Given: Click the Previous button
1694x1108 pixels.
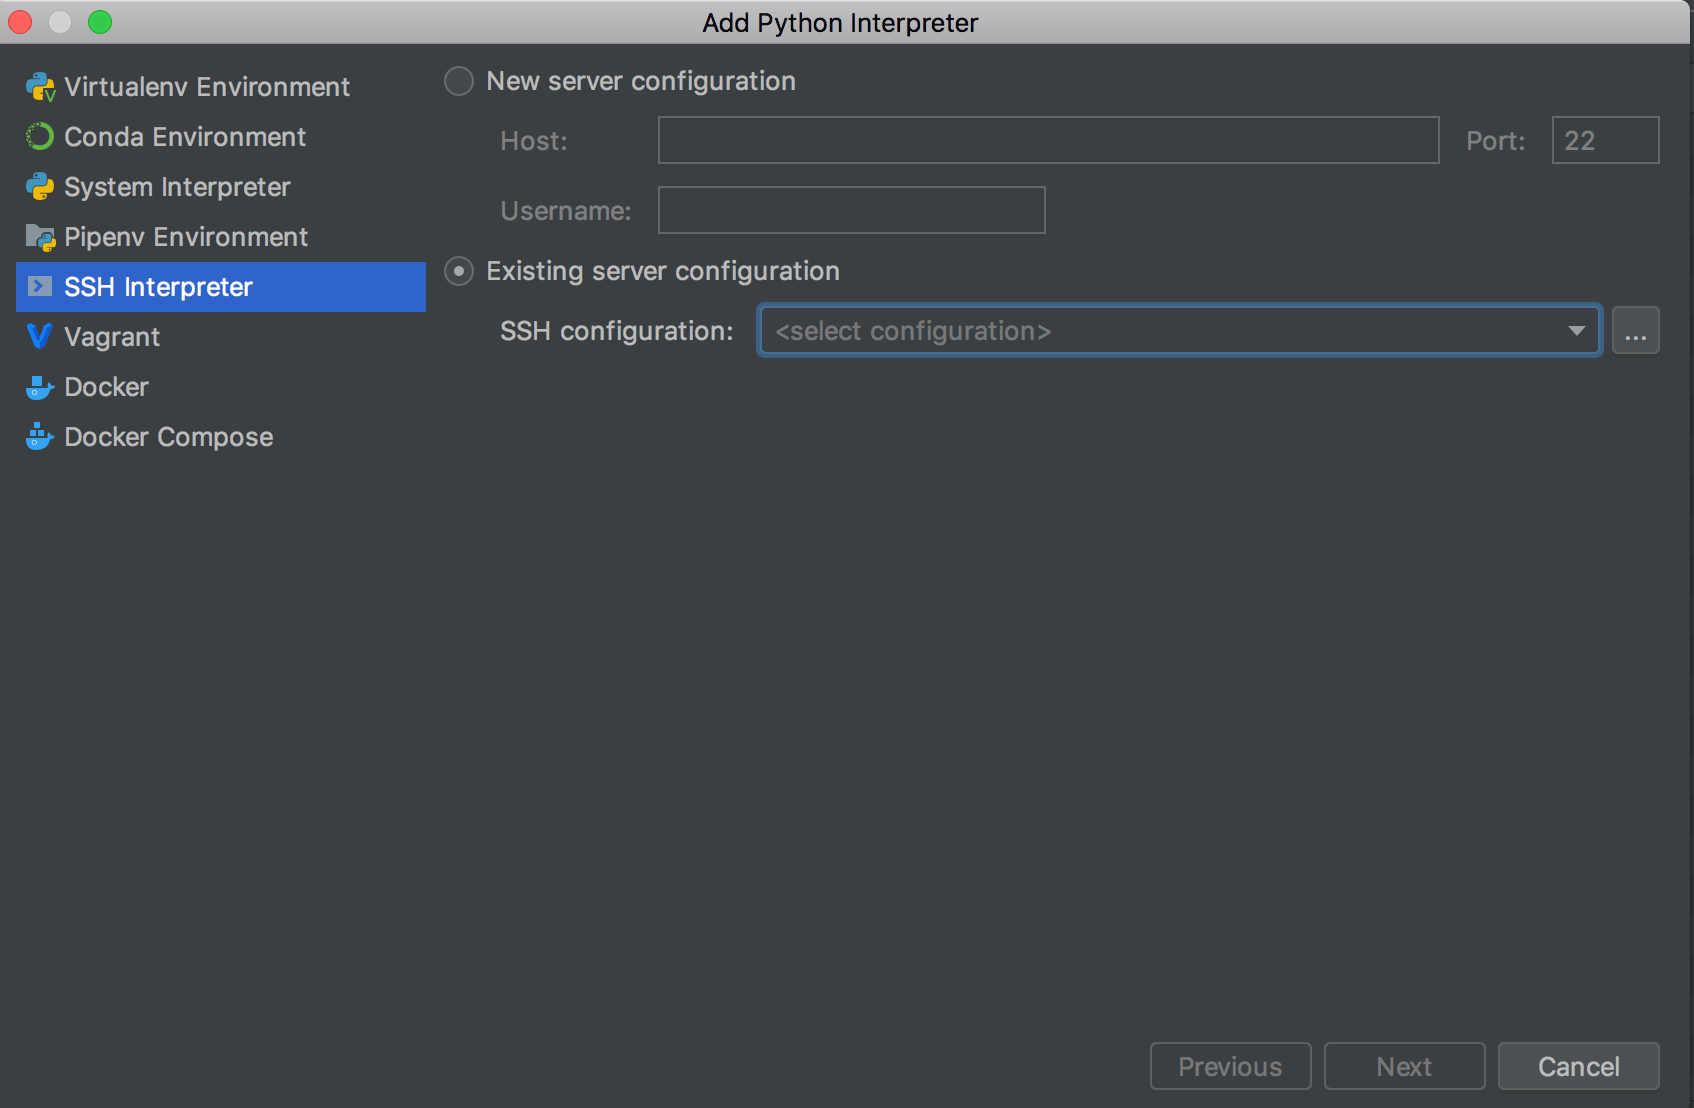Looking at the screenshot, I should (1230, 1067).
